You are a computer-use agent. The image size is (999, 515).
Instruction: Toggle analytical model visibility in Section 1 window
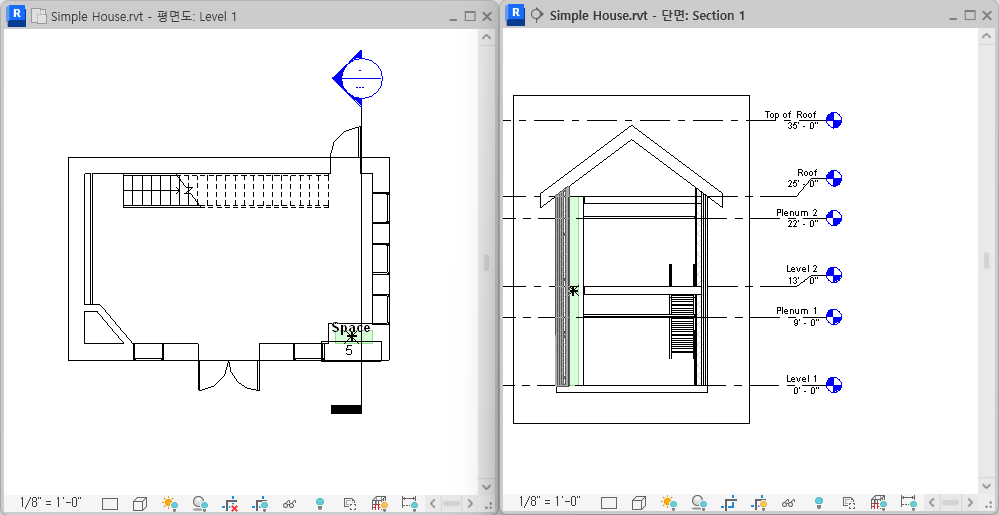click(879, 504)
